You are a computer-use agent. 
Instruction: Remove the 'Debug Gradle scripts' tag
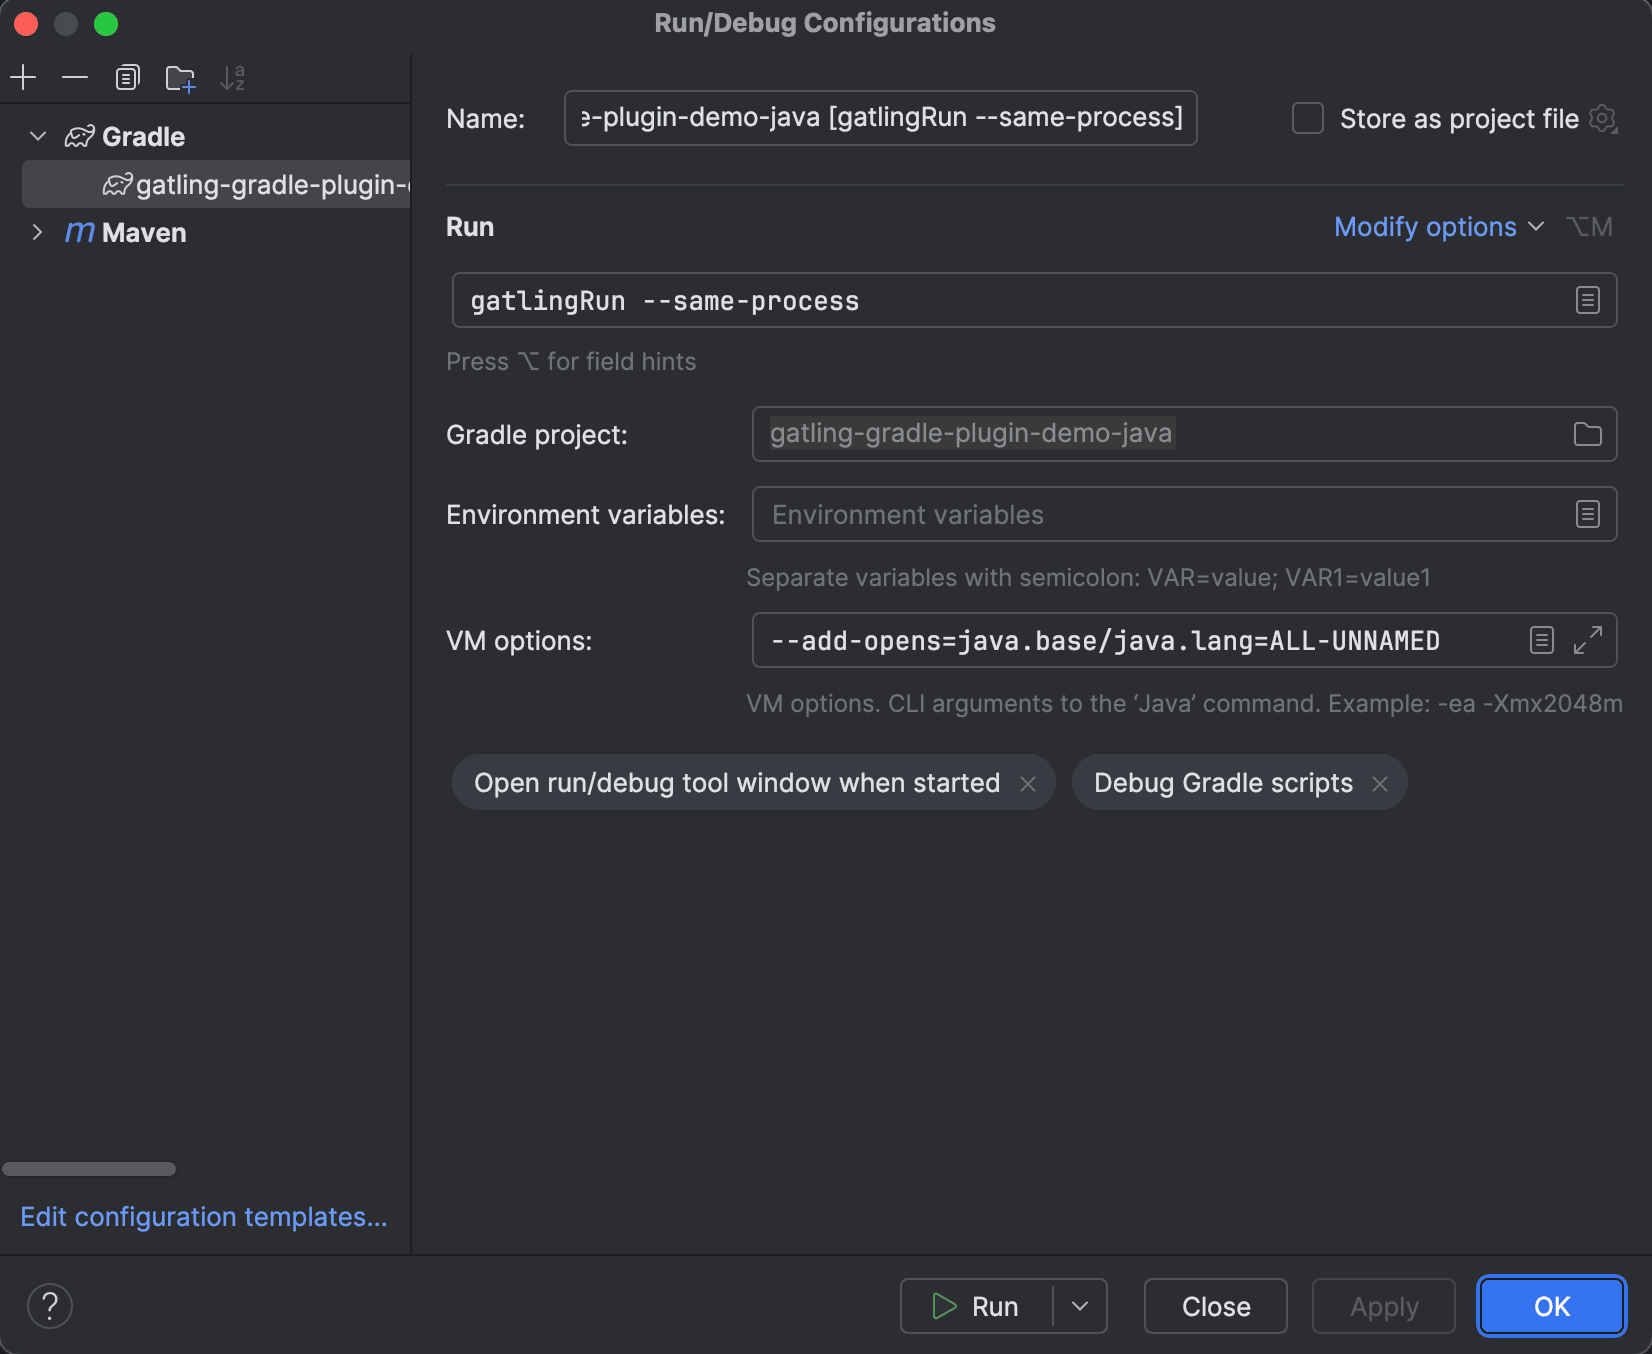pos(1380,784)
